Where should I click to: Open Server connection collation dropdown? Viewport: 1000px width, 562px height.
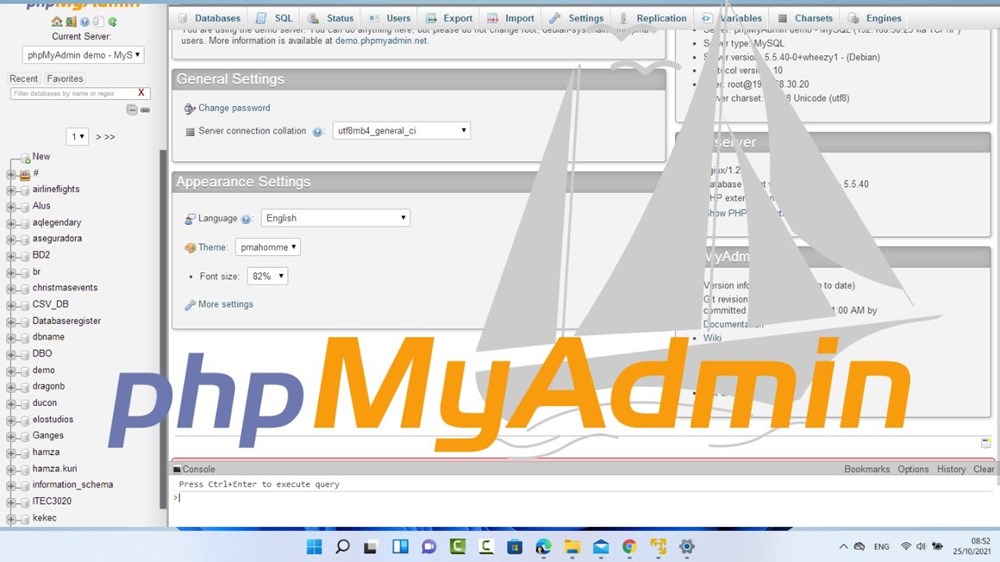pos(401,131)
